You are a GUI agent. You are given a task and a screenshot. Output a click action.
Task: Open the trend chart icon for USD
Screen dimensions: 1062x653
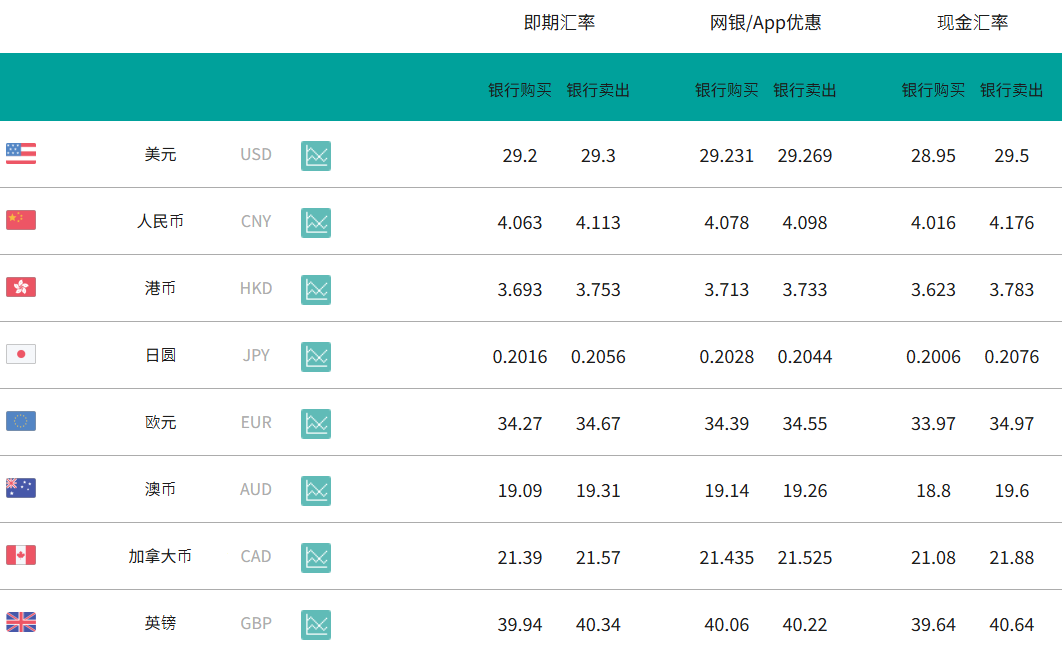[x=316, y=156]
